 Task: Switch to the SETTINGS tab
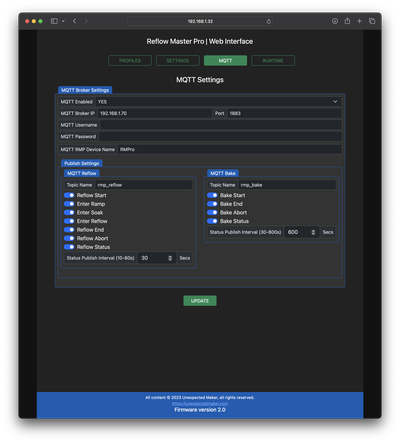tap(178, 61)
